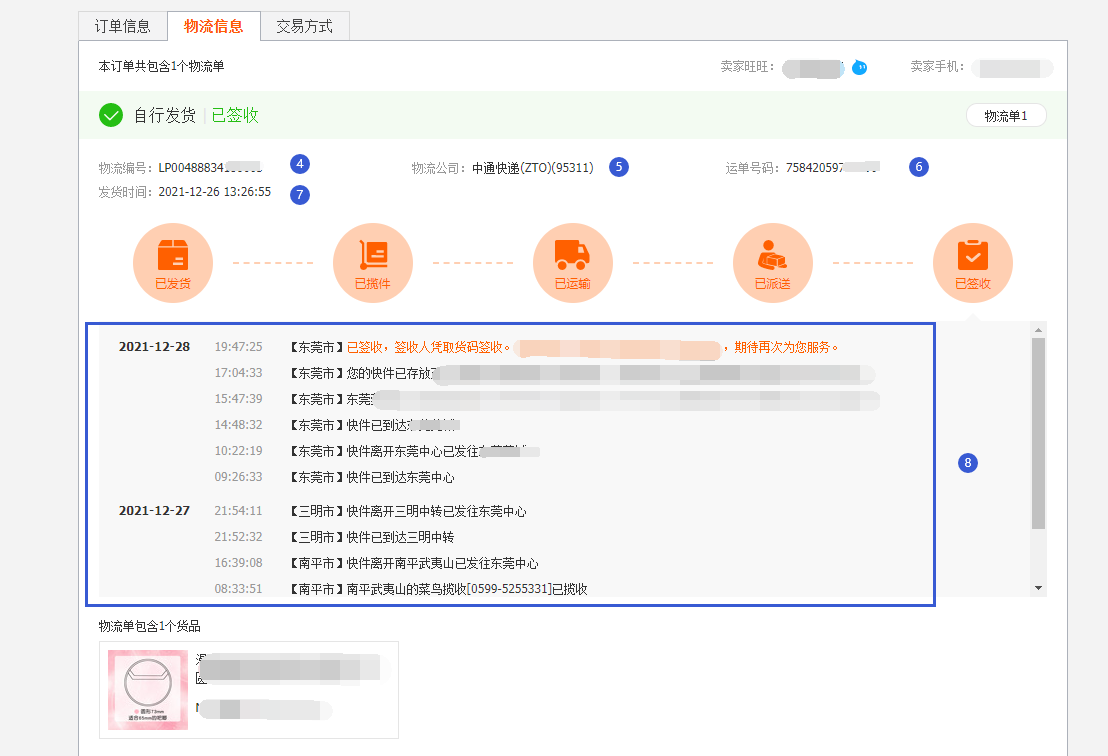Image resolution: width=1108 pixels, height=756 pixels.
Task: Click the blue Wangwang chat icon
Action: (859, 68)
